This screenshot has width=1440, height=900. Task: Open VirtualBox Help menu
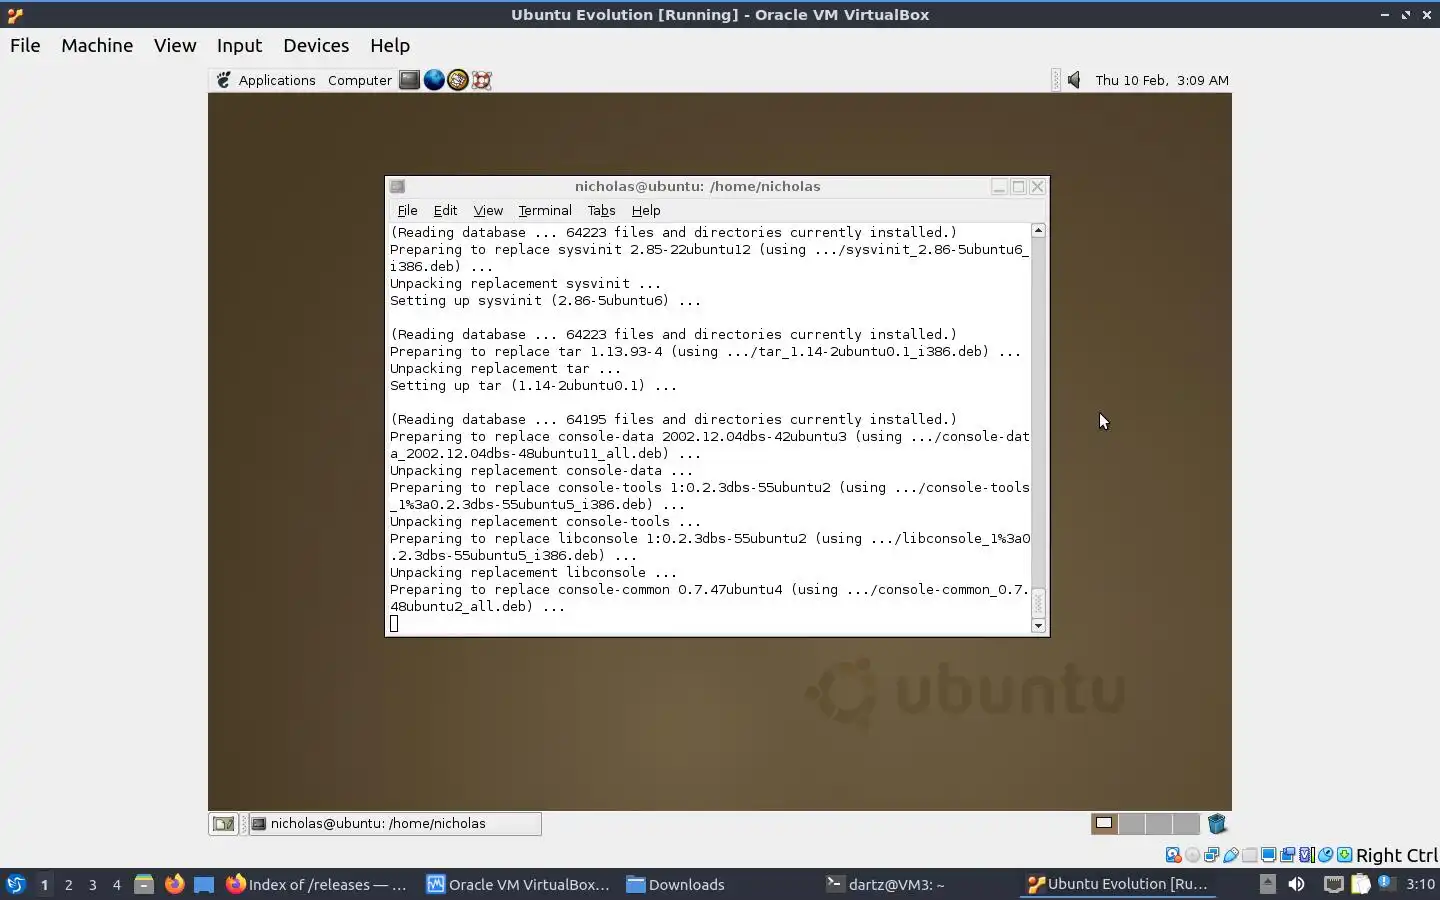pyautogui.click(x=390, y=46)
